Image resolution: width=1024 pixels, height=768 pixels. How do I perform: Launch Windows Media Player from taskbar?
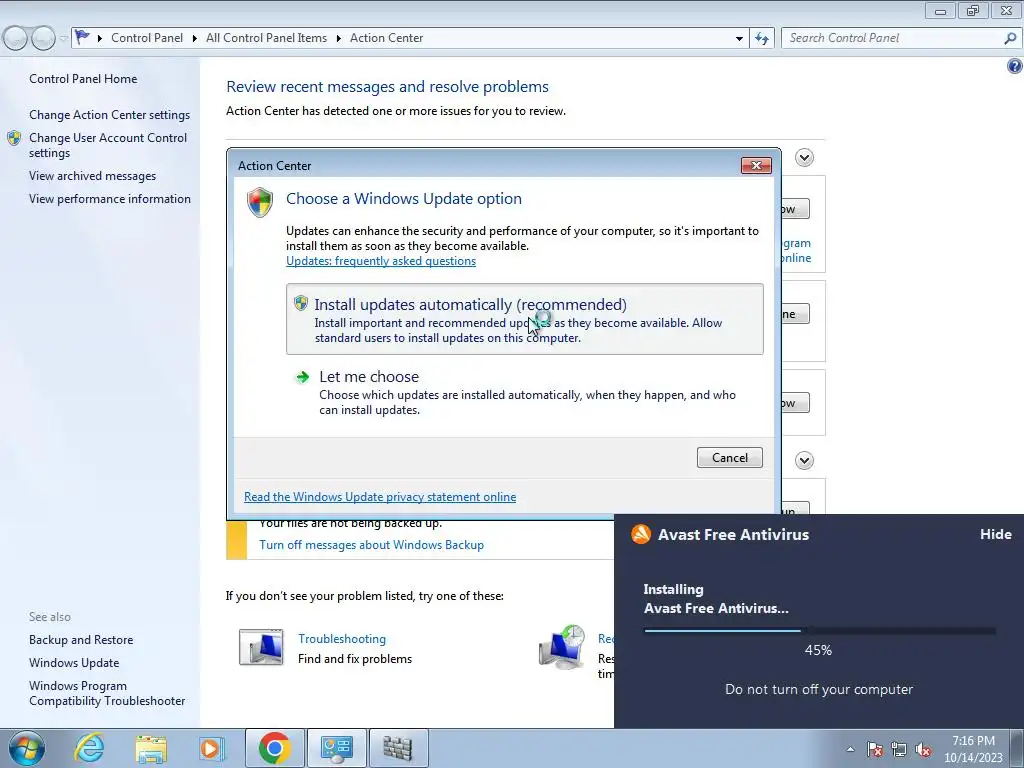pyautogui.click(x=212, y=748)
